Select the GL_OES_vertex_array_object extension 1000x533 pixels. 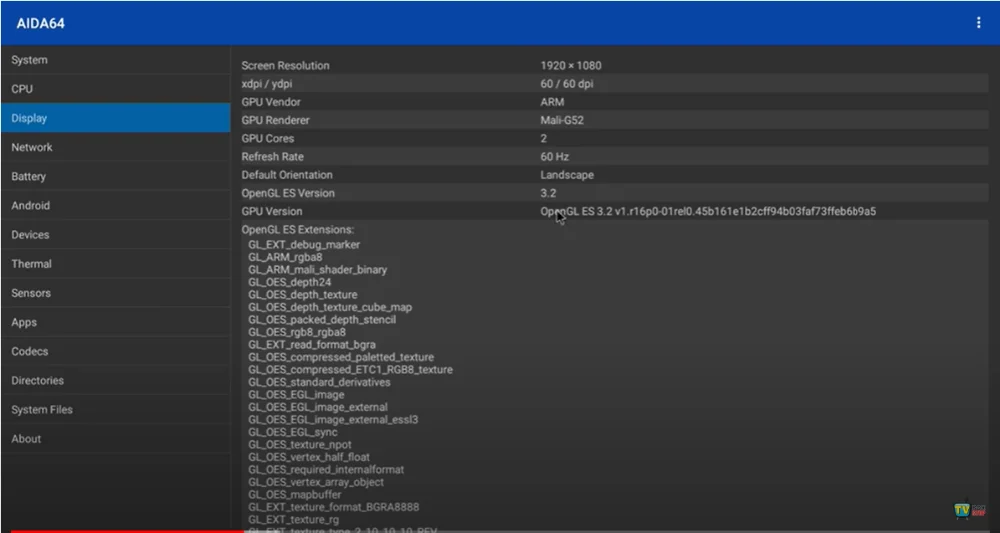[x=316, y=482]
